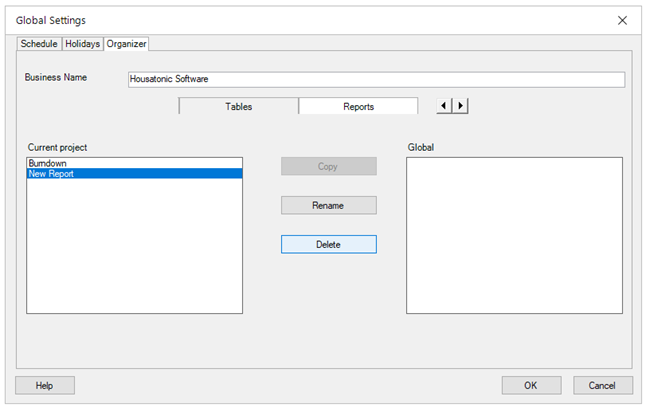The height and width of the screenshot is (408, 646).
Task: Rename the selected report
Action: click(x=328, y=205)
